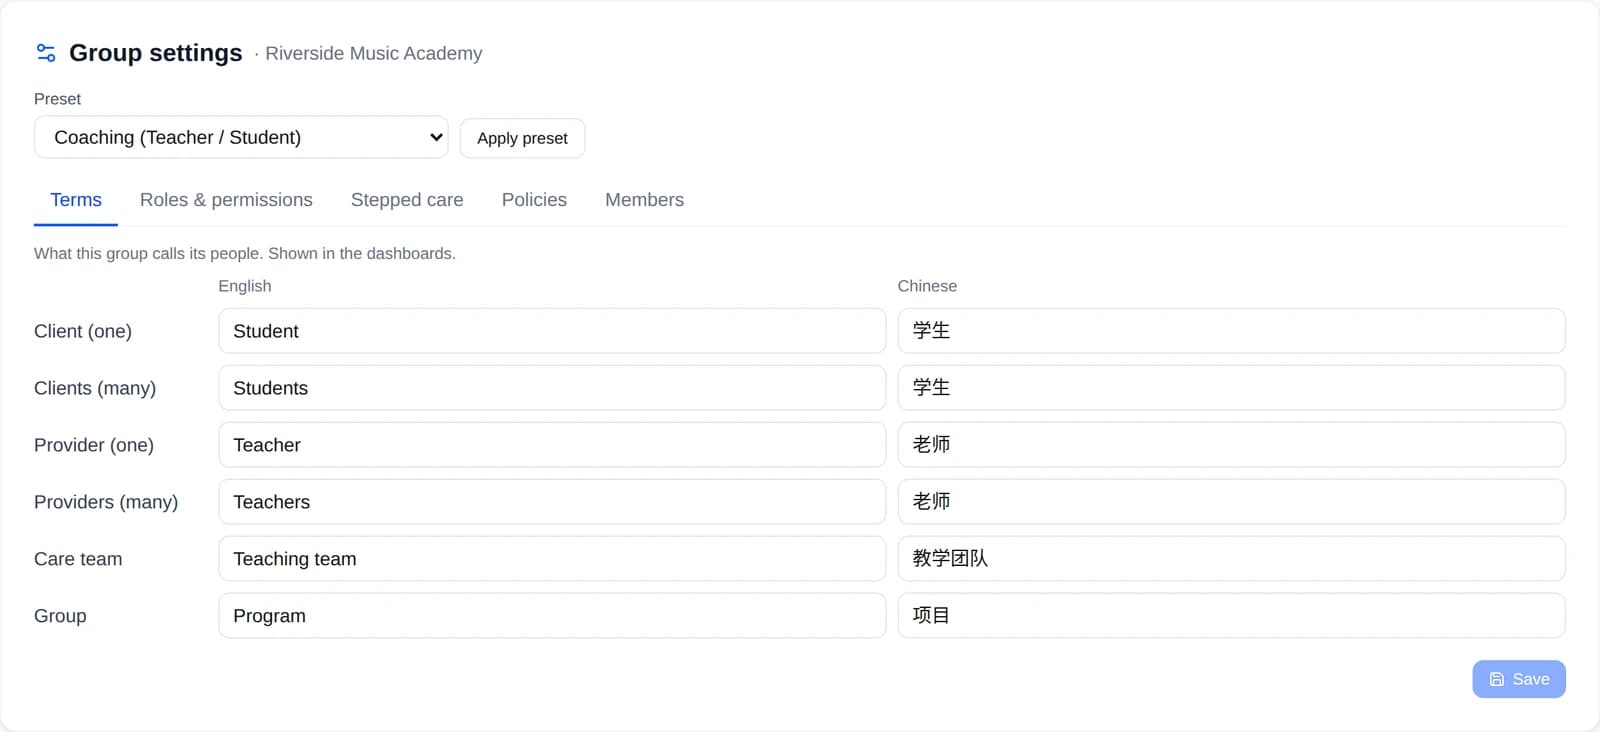Click the 'Care team' row label
The width and height of the screenshot is (1600, 732).
click(78, 559)
